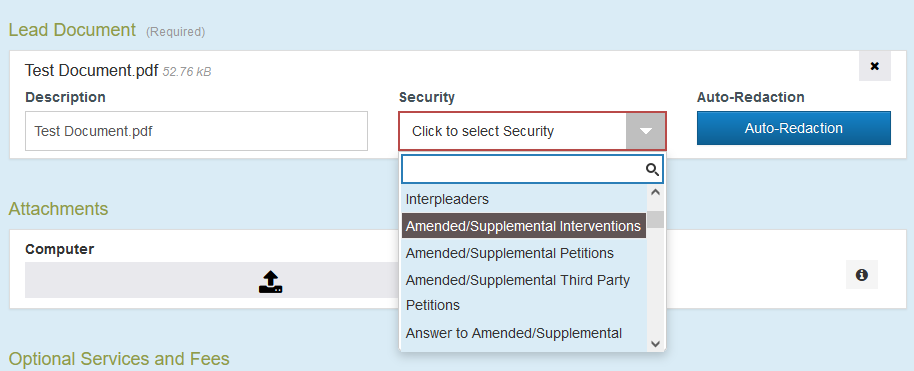This screenshot has width=914, height=371.
Task: Click the 'Click to select Security' combo box
Action: tap(532, 131)
